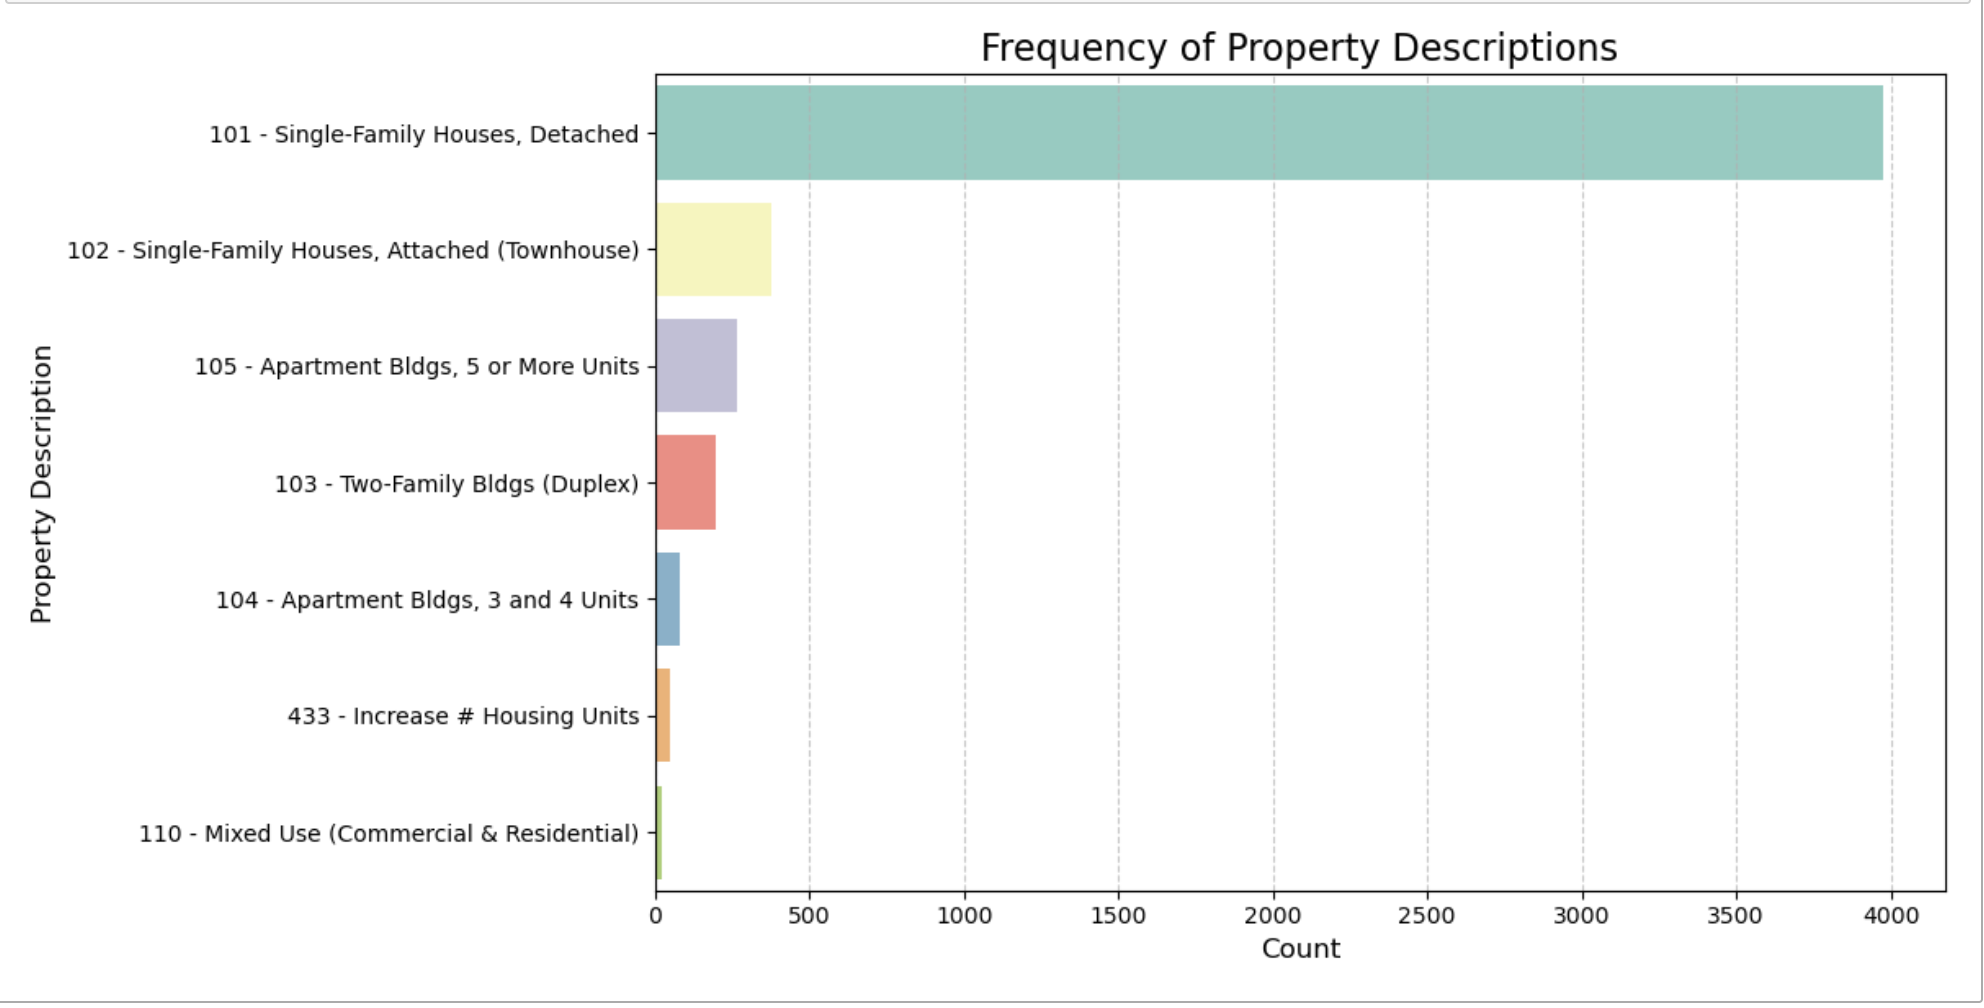
Task: Click the 0 tick label on the x-axis
Action: pyautogui.click(x=656, y=915)
